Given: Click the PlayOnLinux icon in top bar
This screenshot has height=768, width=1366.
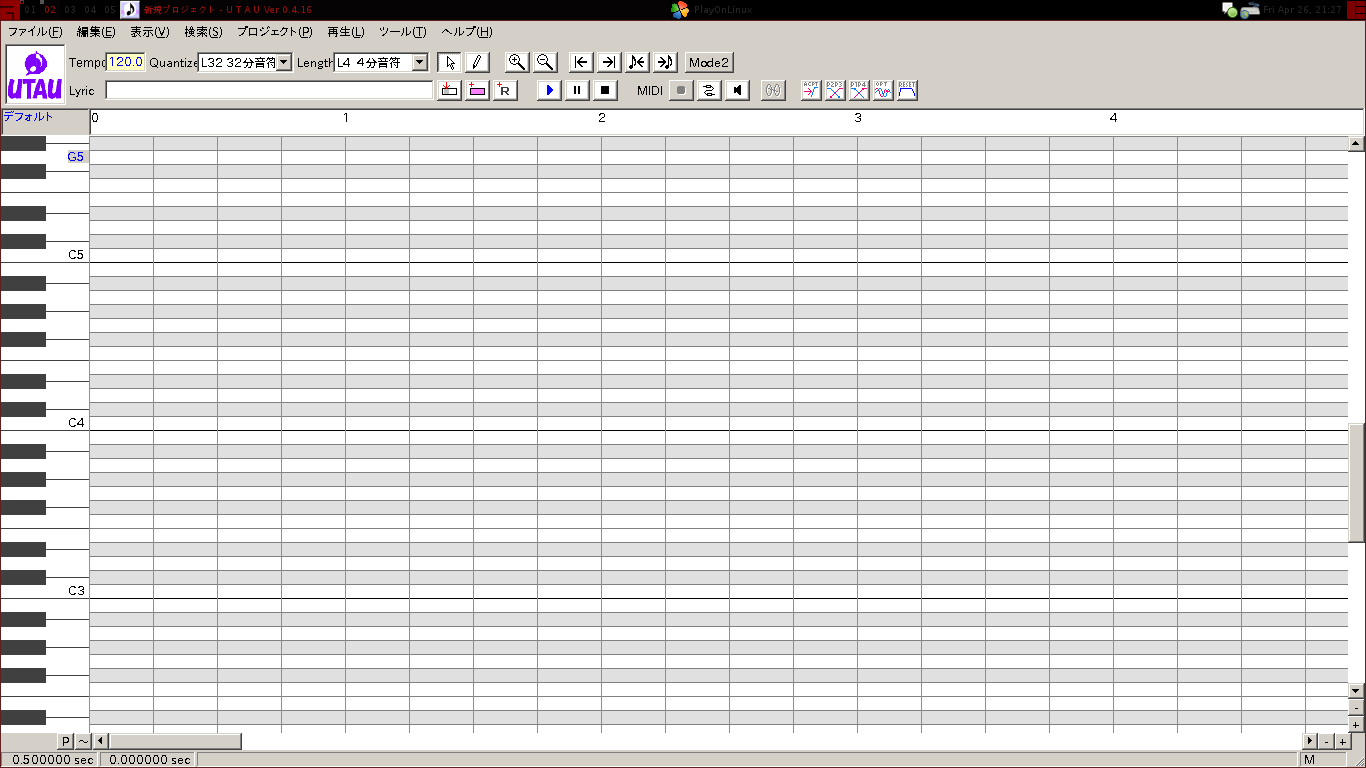Looking at the screenshot, I should [x=679, y=10].
